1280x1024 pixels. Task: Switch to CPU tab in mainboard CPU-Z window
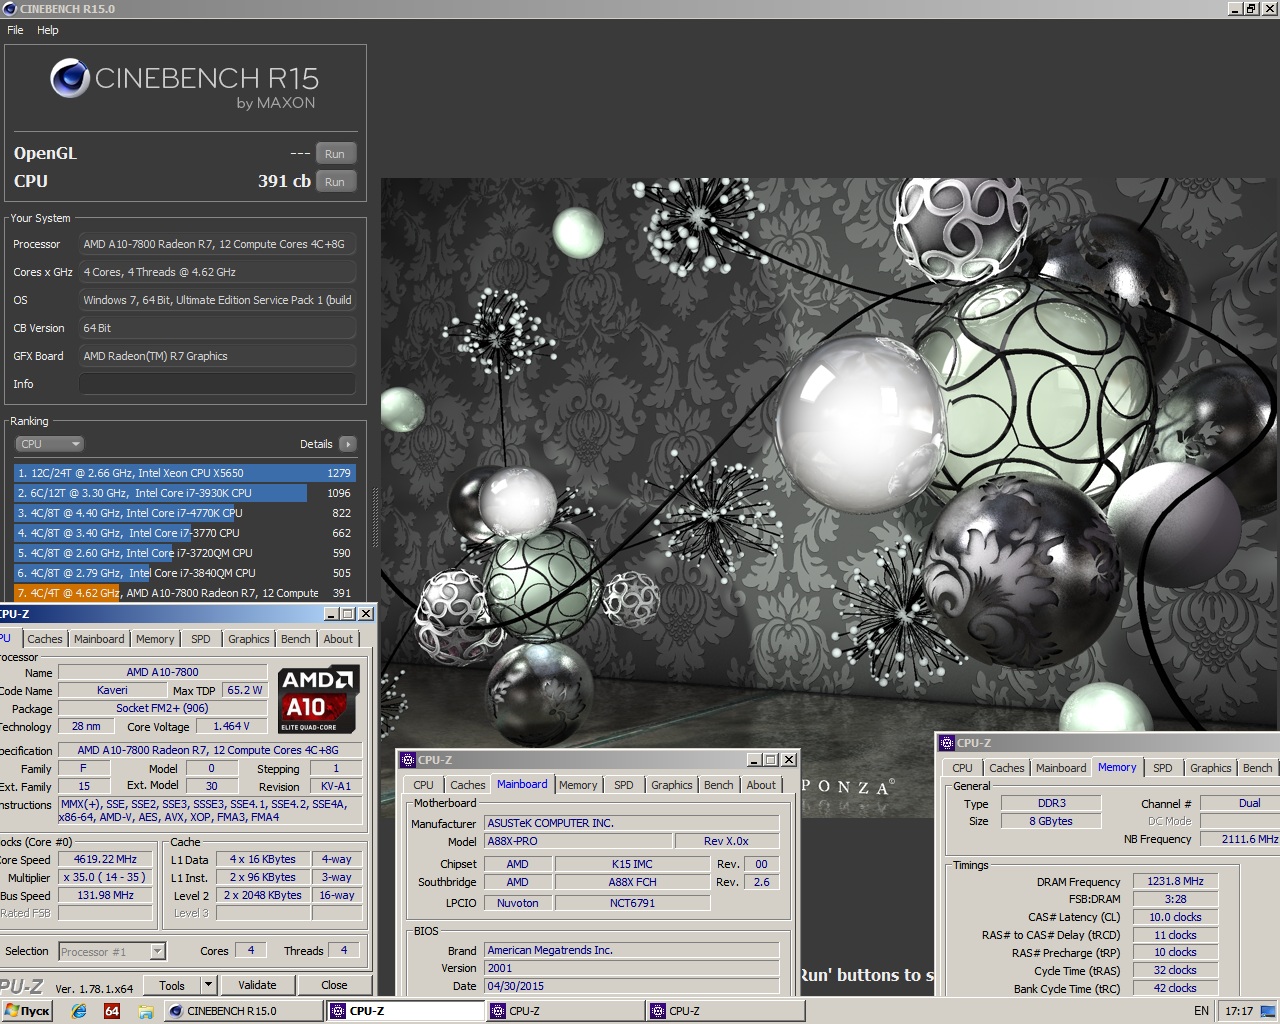[x=424, y=785]
